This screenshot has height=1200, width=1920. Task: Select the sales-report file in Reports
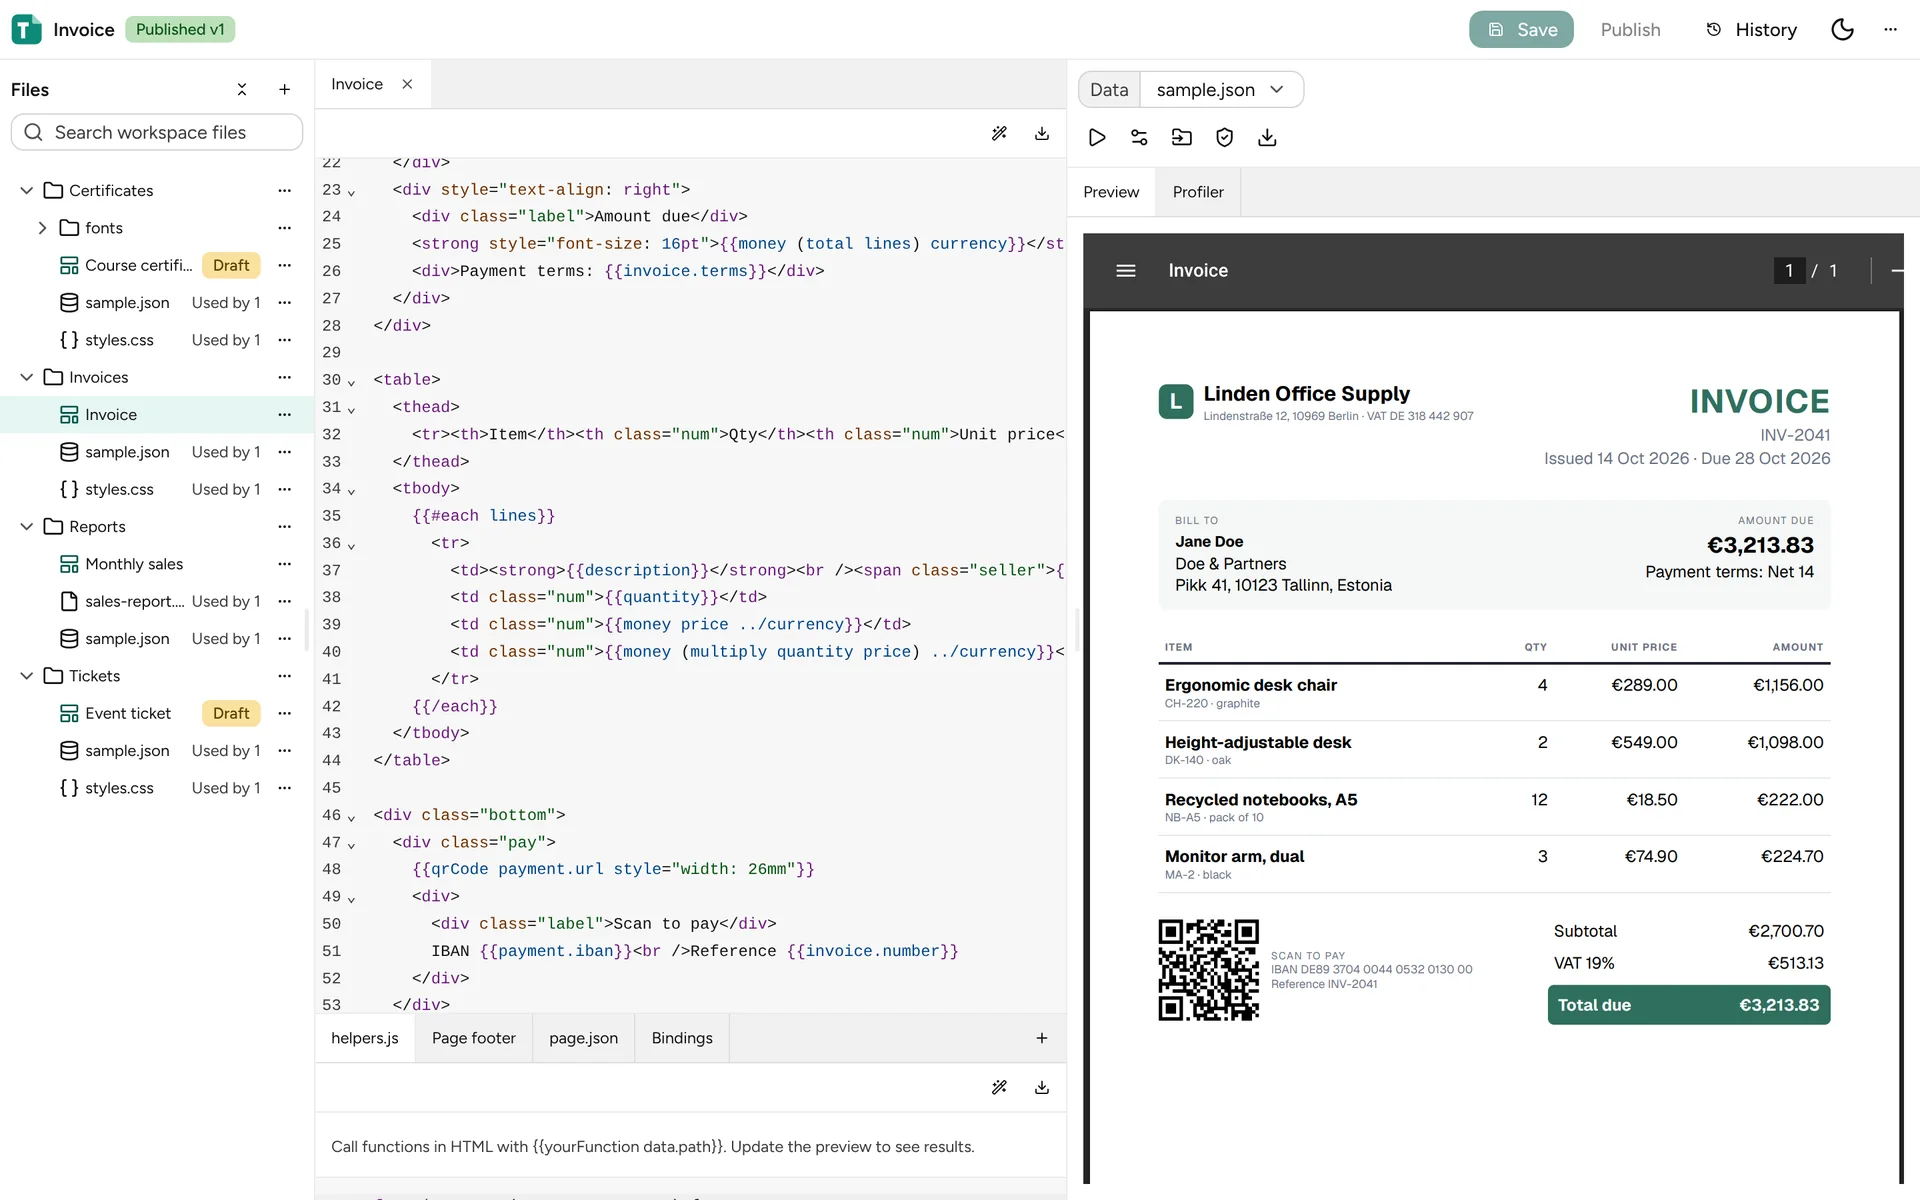pos(134,601)
